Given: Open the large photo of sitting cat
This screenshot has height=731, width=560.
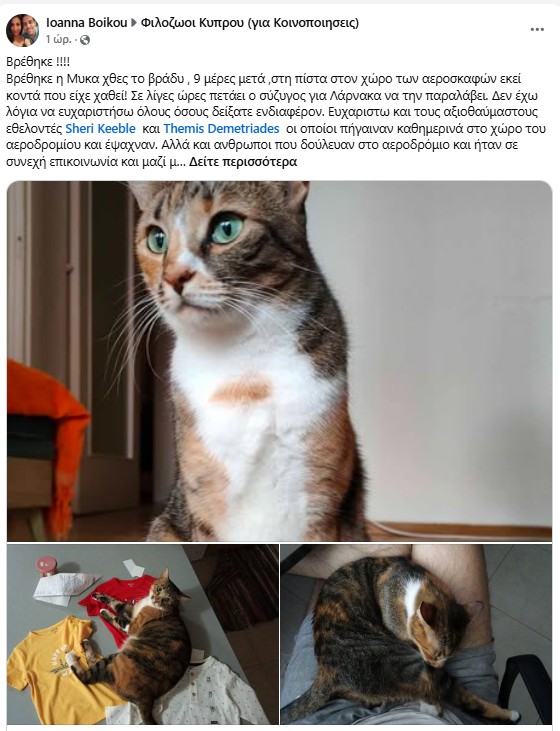Looking at the screenshot, I should (x=279, y=361).
